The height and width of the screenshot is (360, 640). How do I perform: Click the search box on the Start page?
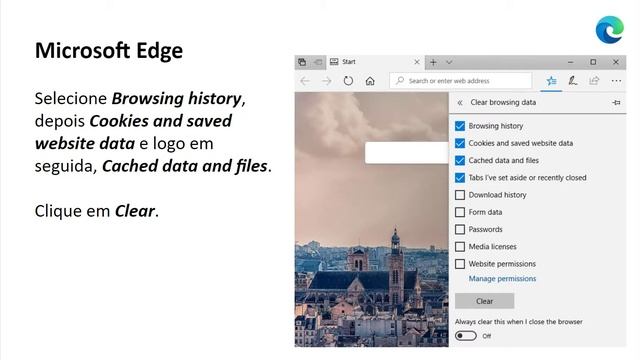[x=407, y=153]
